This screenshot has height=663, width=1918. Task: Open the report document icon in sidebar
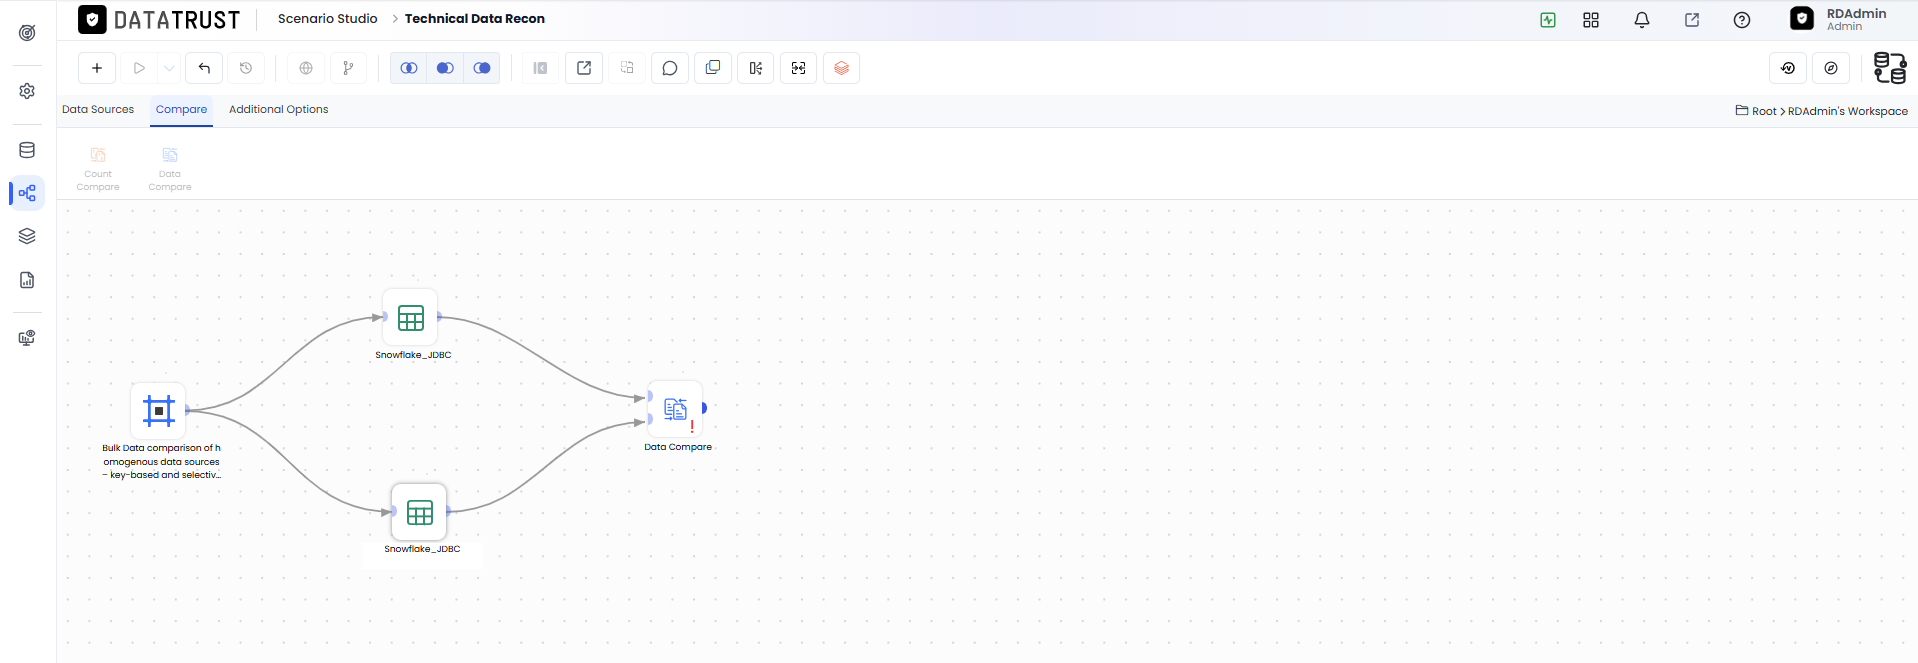[27, 280]
